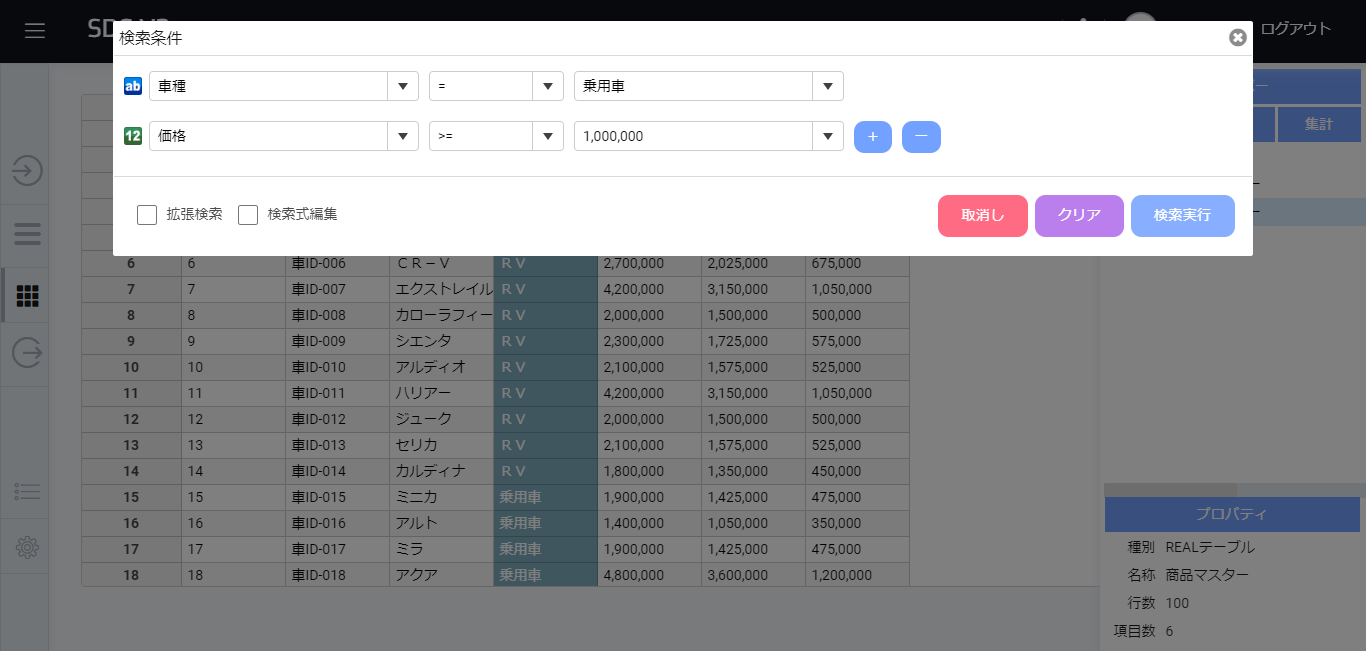Open the hamburger menu at top left

coord(35,29)
